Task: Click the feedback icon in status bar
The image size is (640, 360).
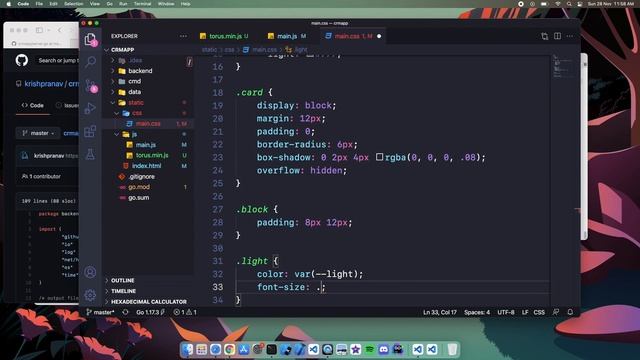Action: (556, 312)
